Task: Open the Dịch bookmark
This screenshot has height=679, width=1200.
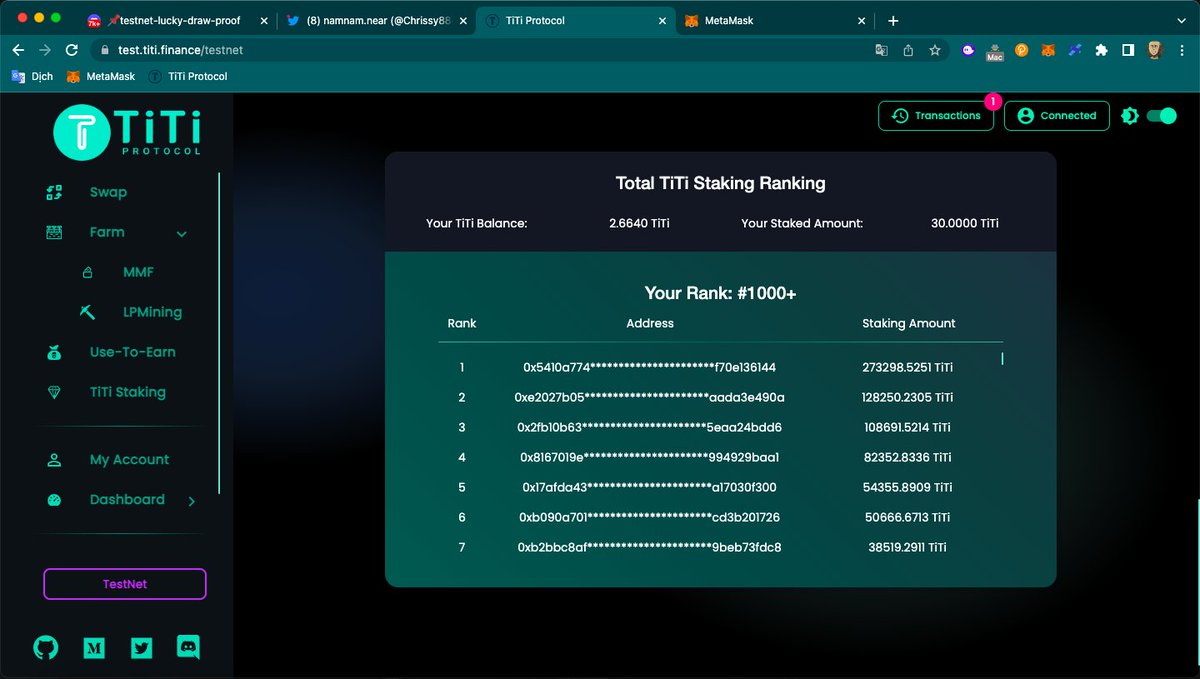Action: (32, 76)
